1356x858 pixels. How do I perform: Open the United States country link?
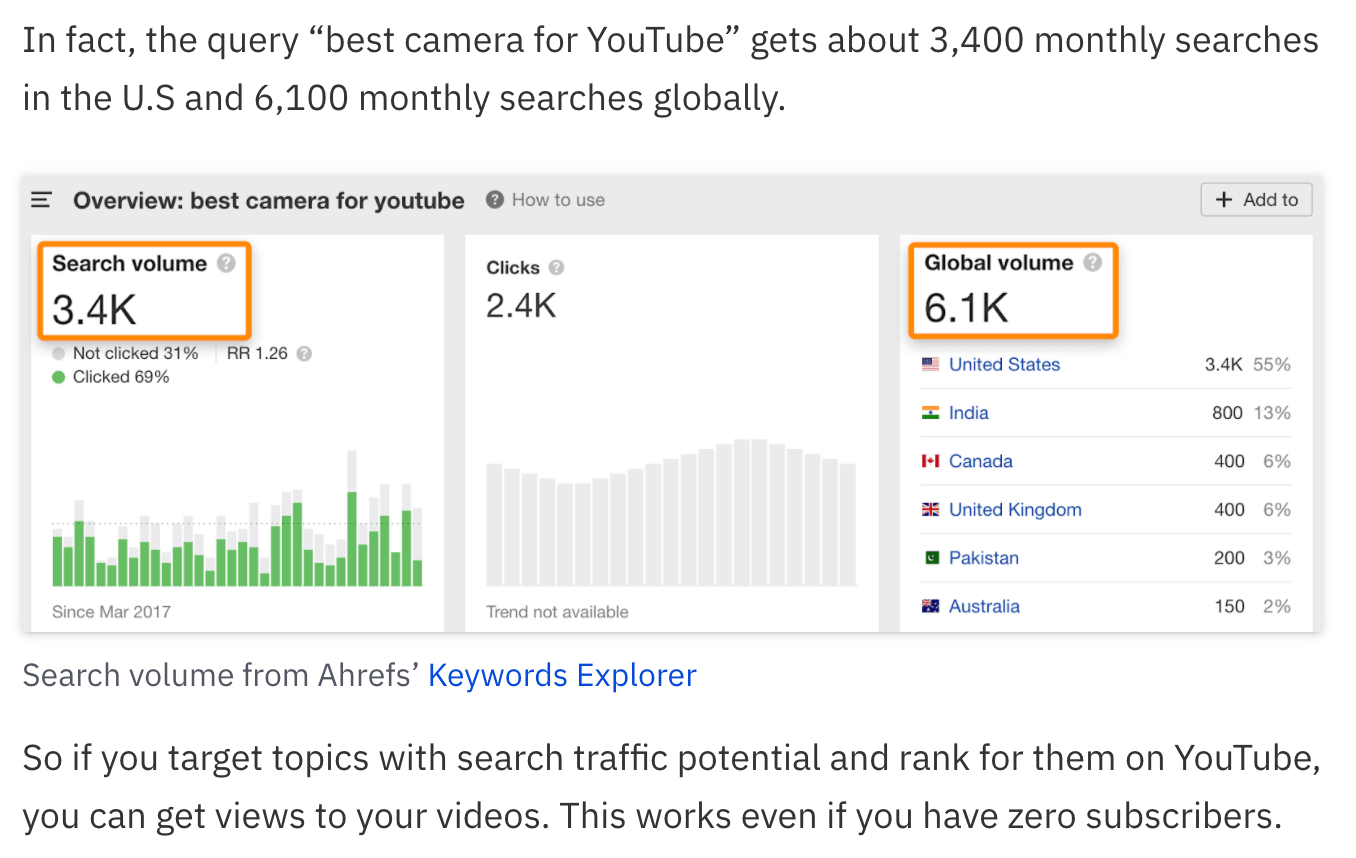(1004, 365)
